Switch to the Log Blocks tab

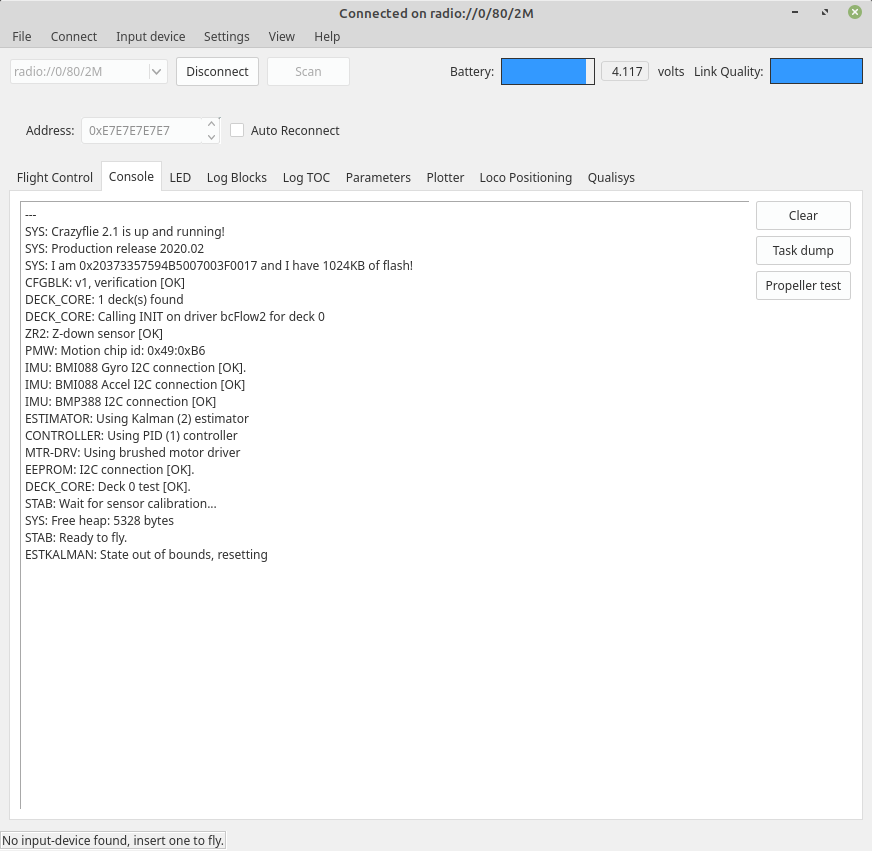(237, 177)
